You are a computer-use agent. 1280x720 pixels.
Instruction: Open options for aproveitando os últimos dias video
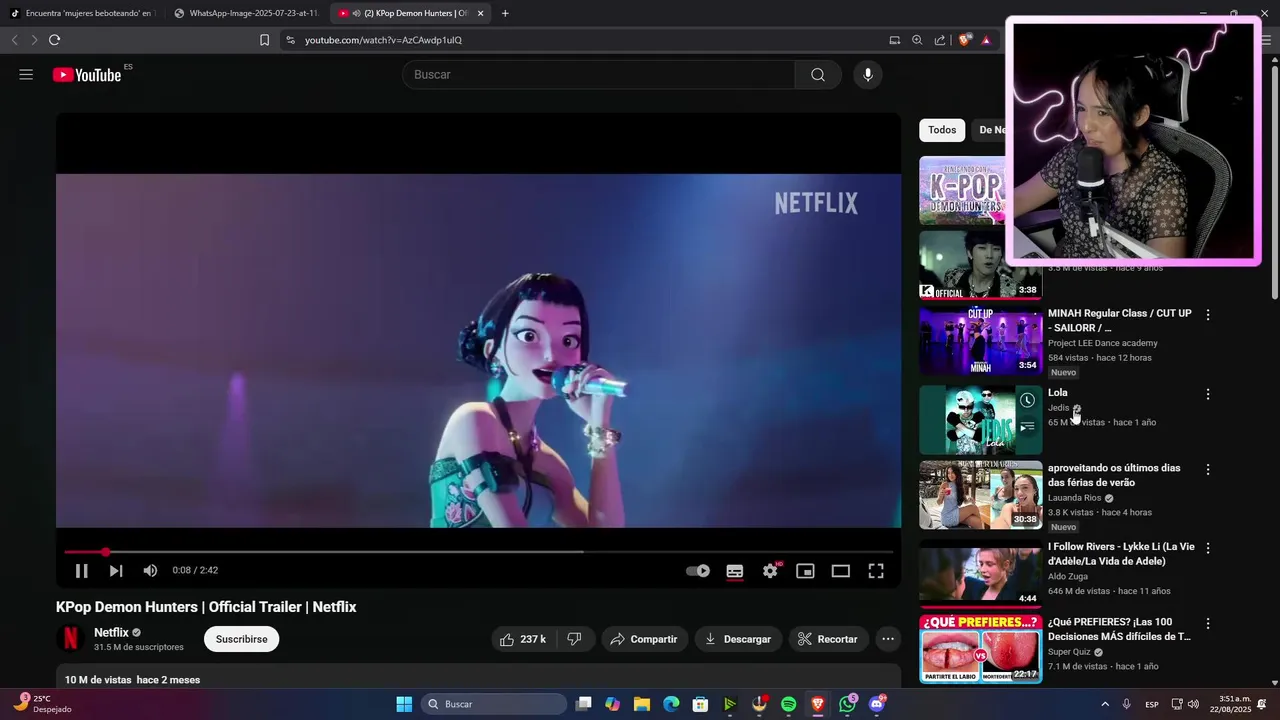coord(1207,469)
